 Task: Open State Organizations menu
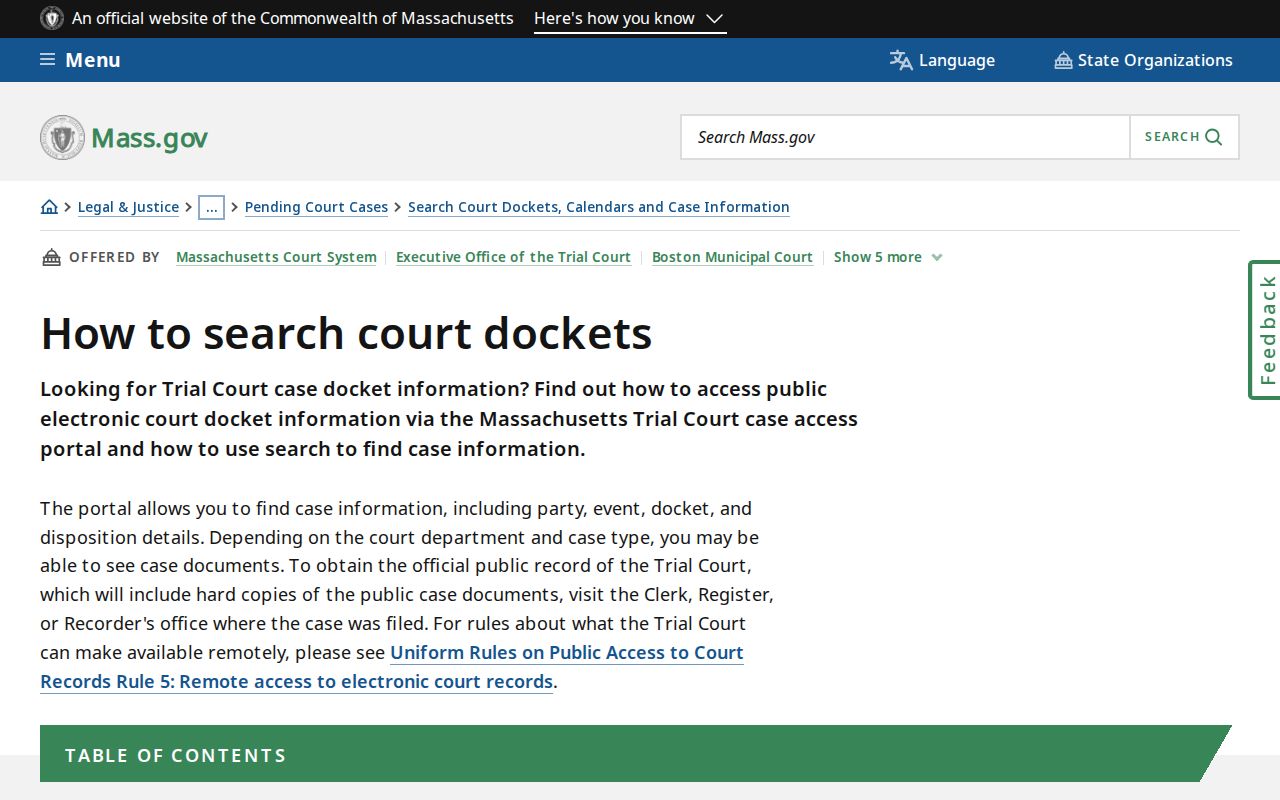[1143, 60]
